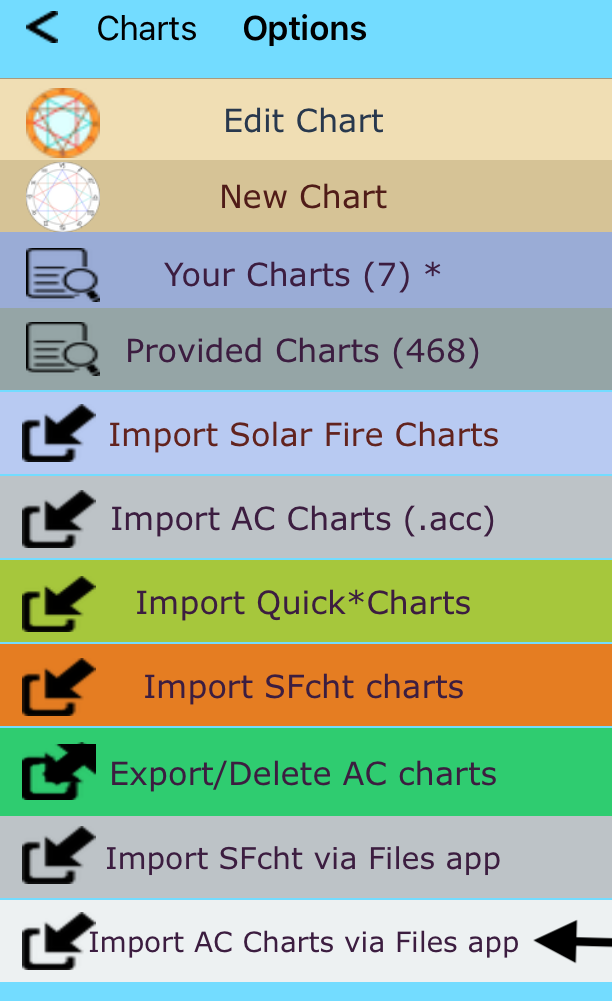Click the search icon beside Your Charts
This screenshot has width=612, height=1001.
pos(63,275)
